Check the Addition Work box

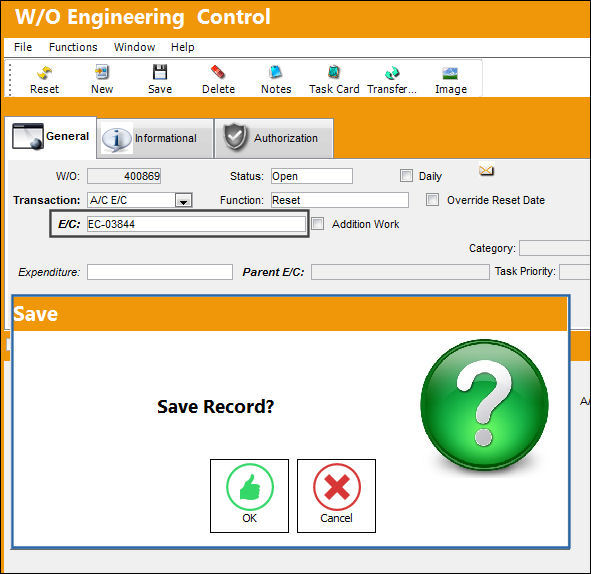point(317,224)
